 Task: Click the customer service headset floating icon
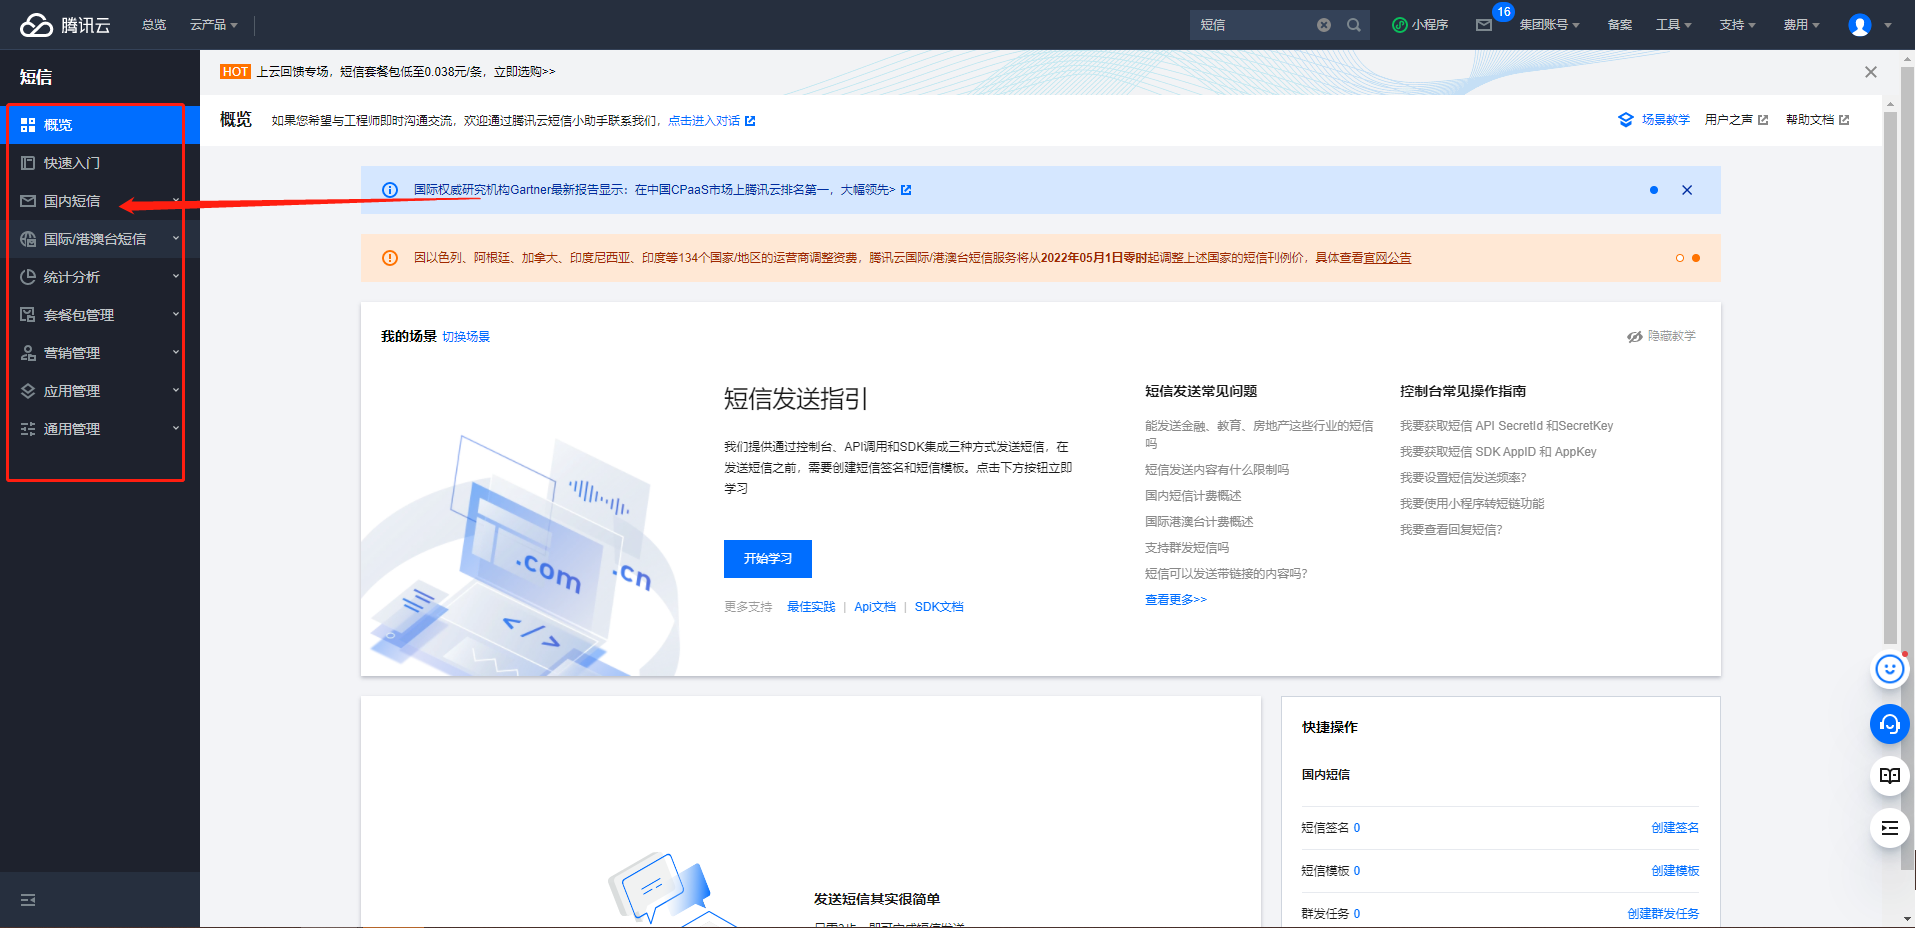click(1889, 724)
